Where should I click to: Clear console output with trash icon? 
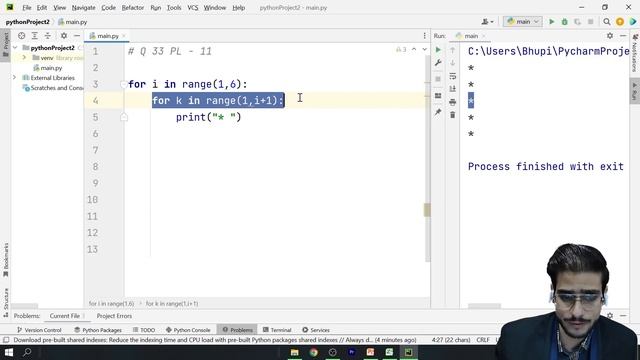[453, 115]
